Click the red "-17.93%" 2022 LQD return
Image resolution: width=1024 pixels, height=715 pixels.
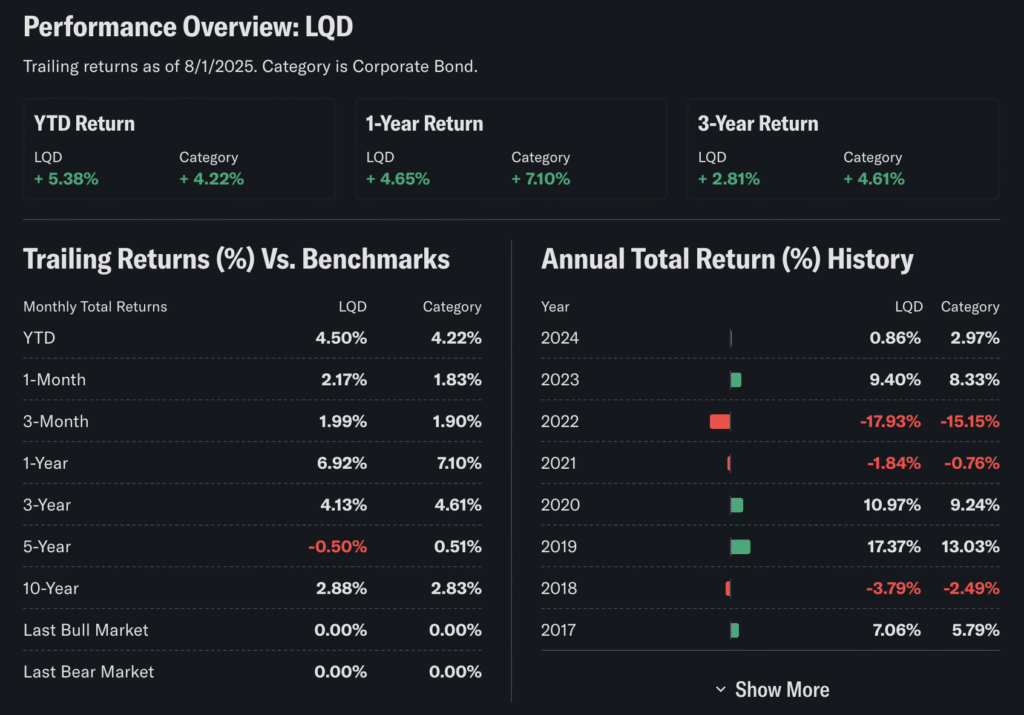tap(890, 422)
